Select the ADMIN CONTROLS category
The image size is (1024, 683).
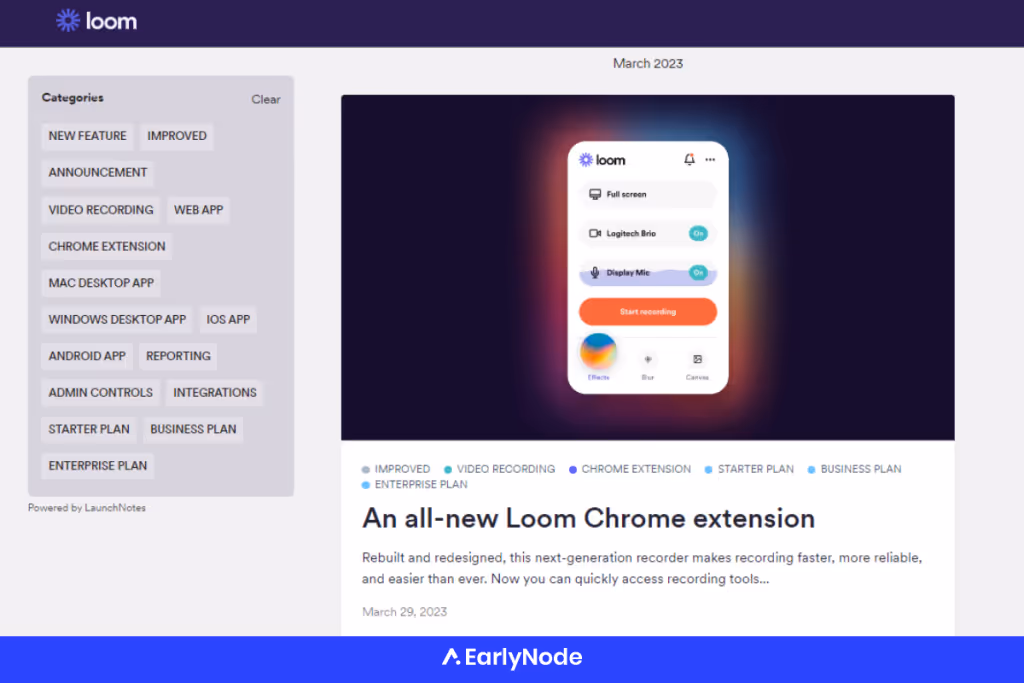pyautogui.click(x=101, y=392)
